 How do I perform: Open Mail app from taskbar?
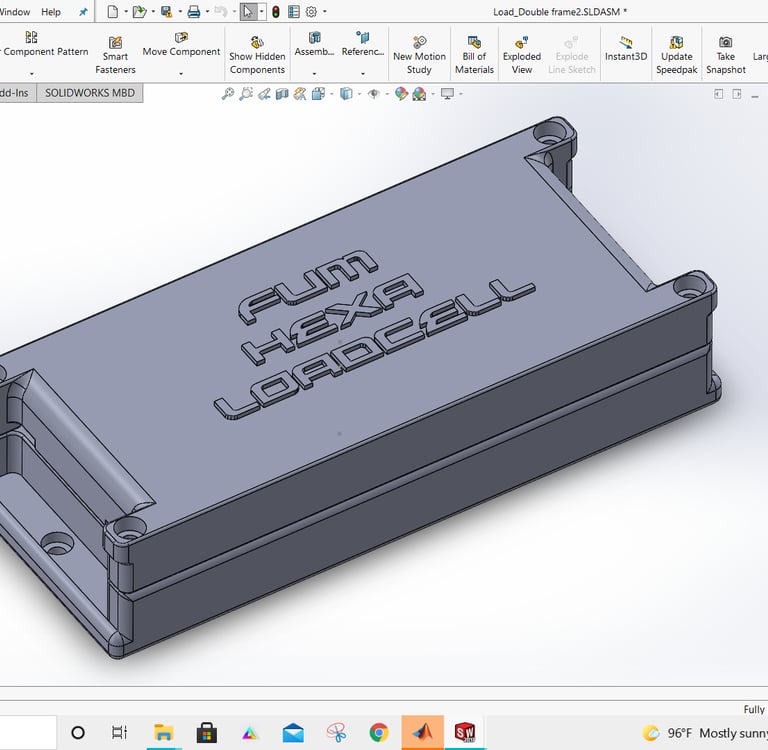pyautogui.click(x=293, y=733)
